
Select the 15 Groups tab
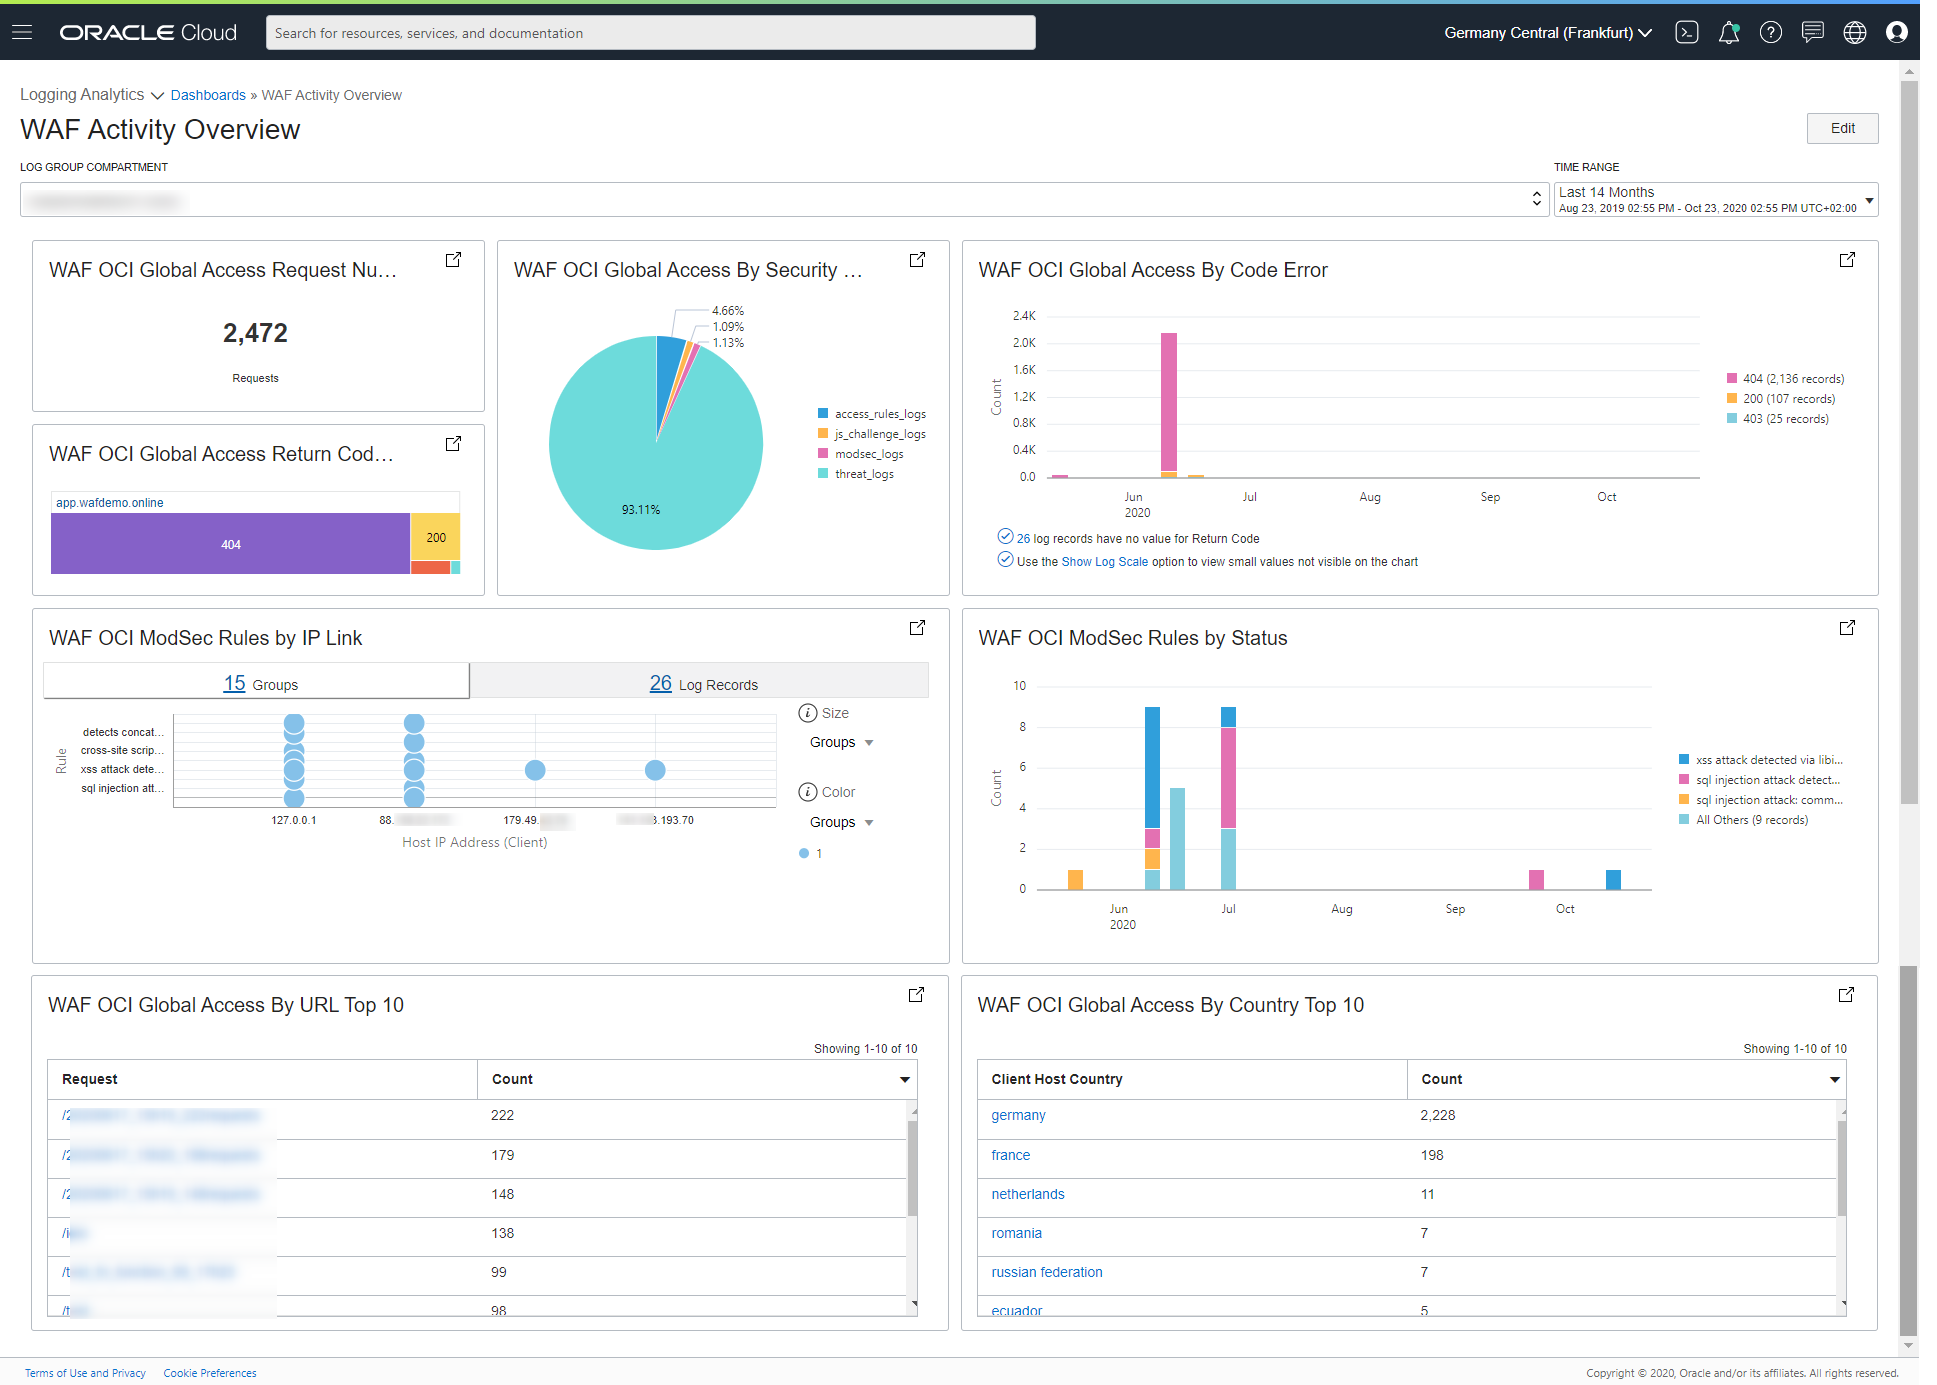260,684
